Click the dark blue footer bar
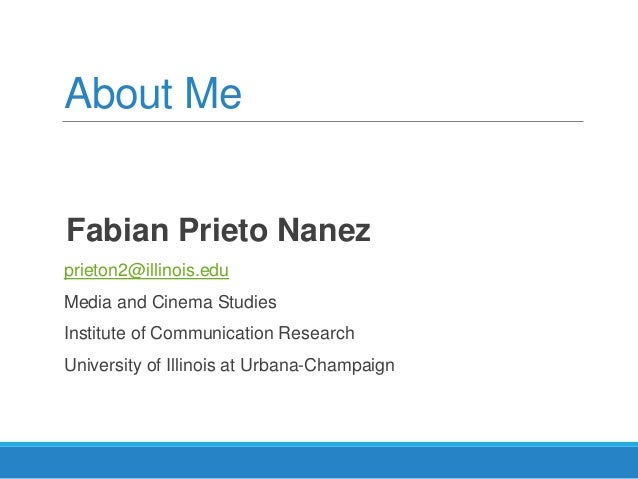638x479 pixels. click(x=319, y=464)
